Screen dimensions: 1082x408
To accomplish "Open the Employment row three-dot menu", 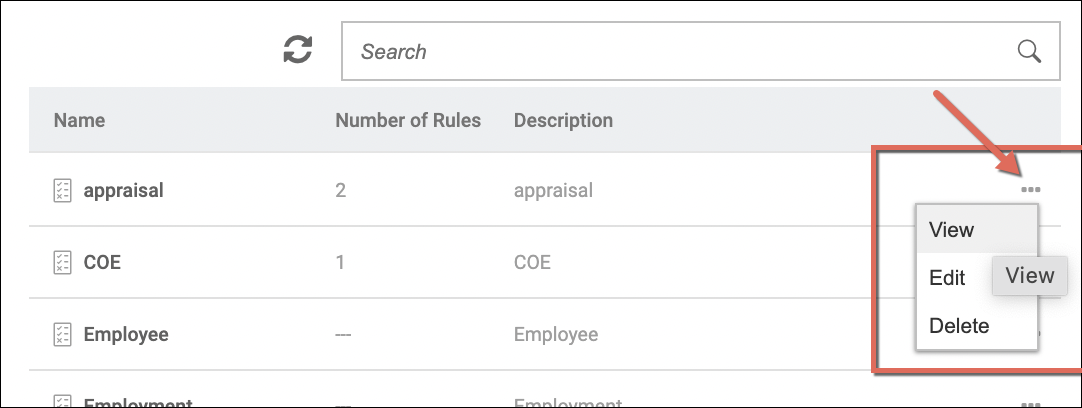I will click(x=1031, y=403).
